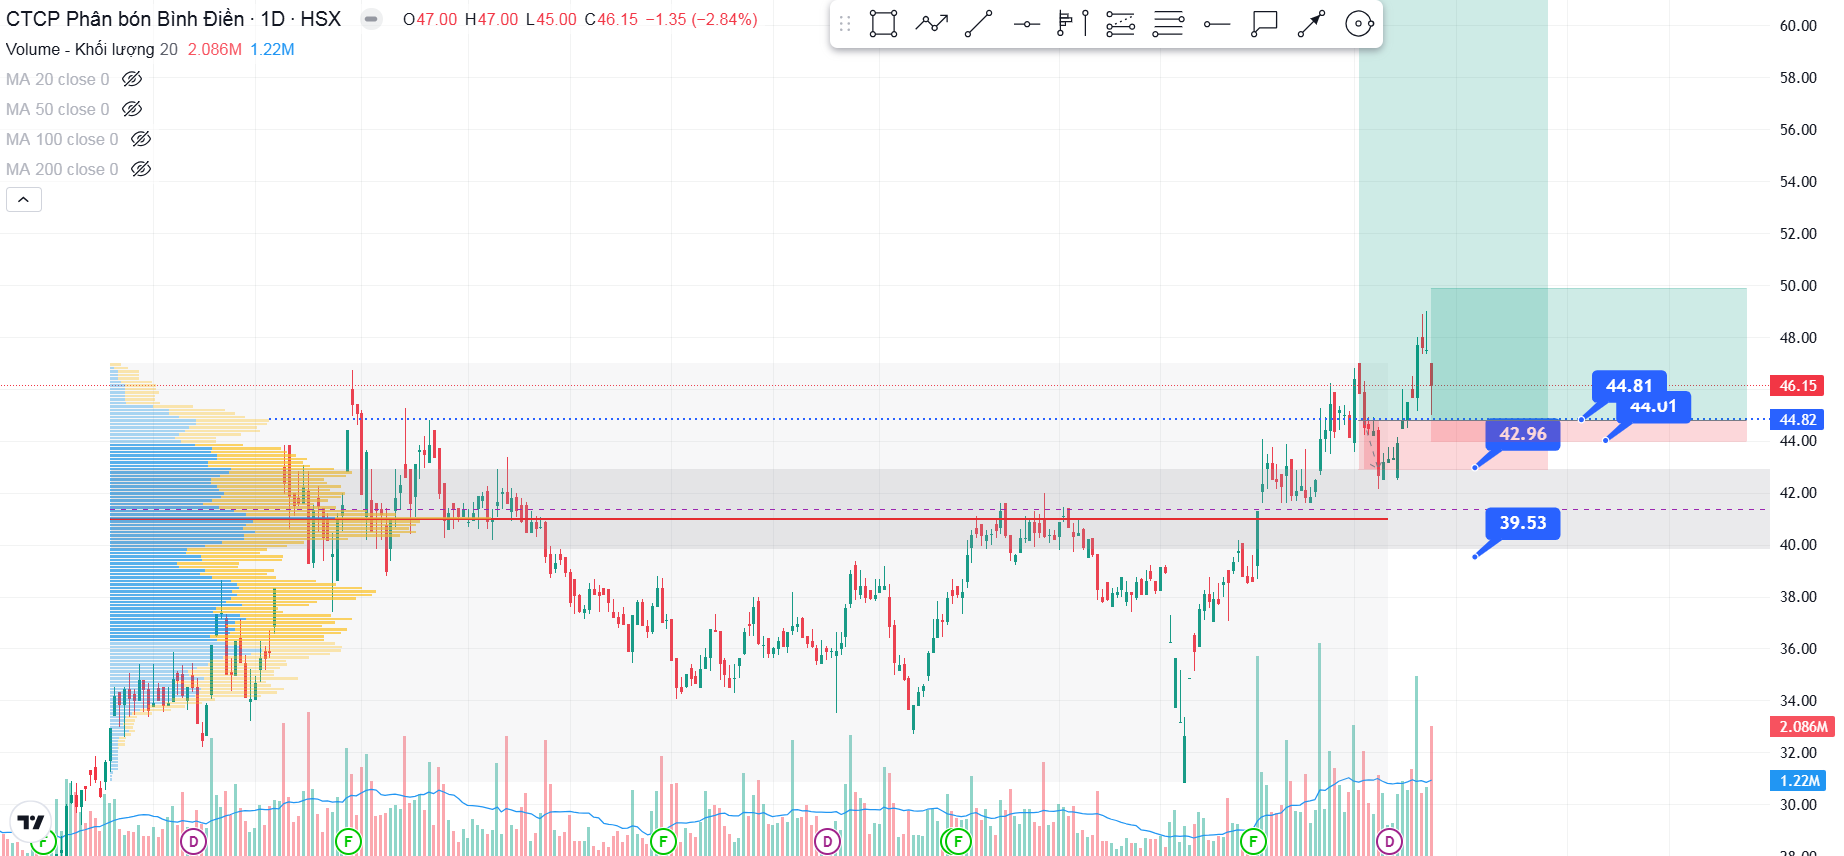
Task: Collapse the indicator legend
Action: [x=24, y=200]
